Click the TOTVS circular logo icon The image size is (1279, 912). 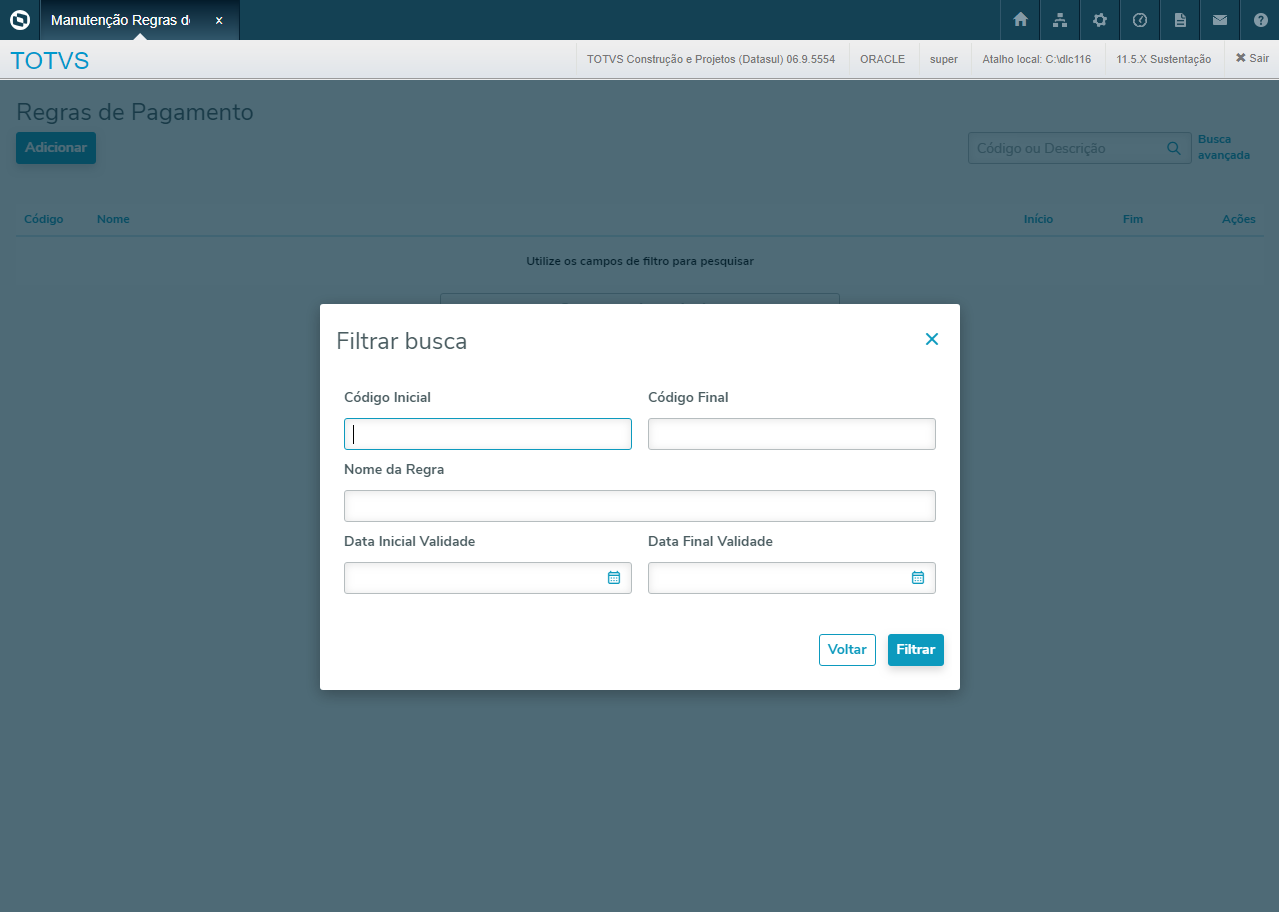[20, 20]
